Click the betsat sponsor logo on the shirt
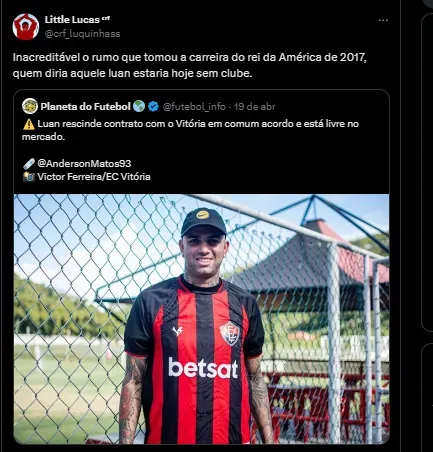 click(203, 368)
